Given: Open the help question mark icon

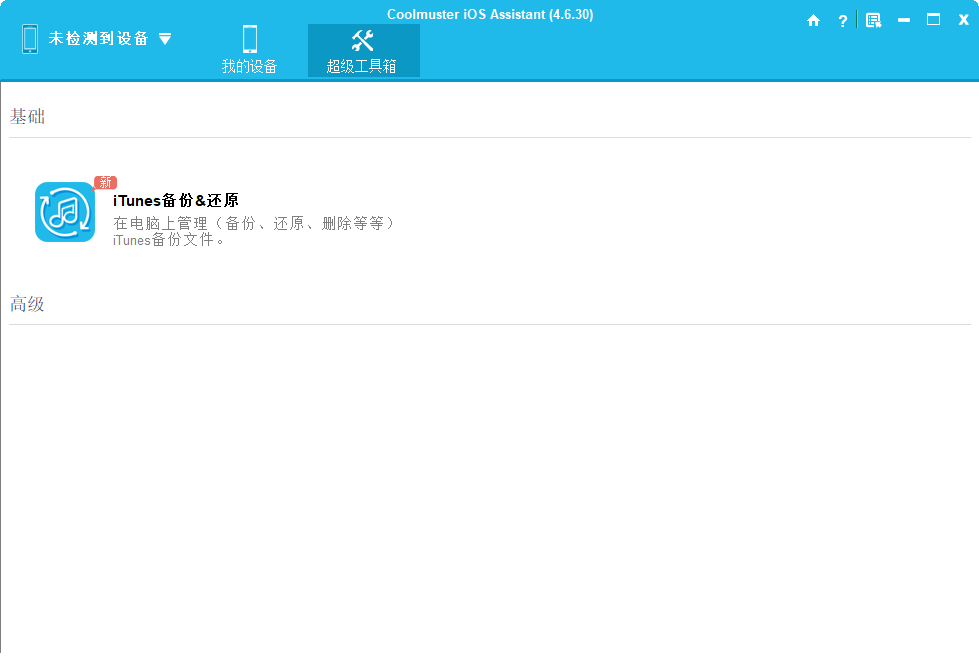Looking at the screenshot, I should (x=842, y=19).
